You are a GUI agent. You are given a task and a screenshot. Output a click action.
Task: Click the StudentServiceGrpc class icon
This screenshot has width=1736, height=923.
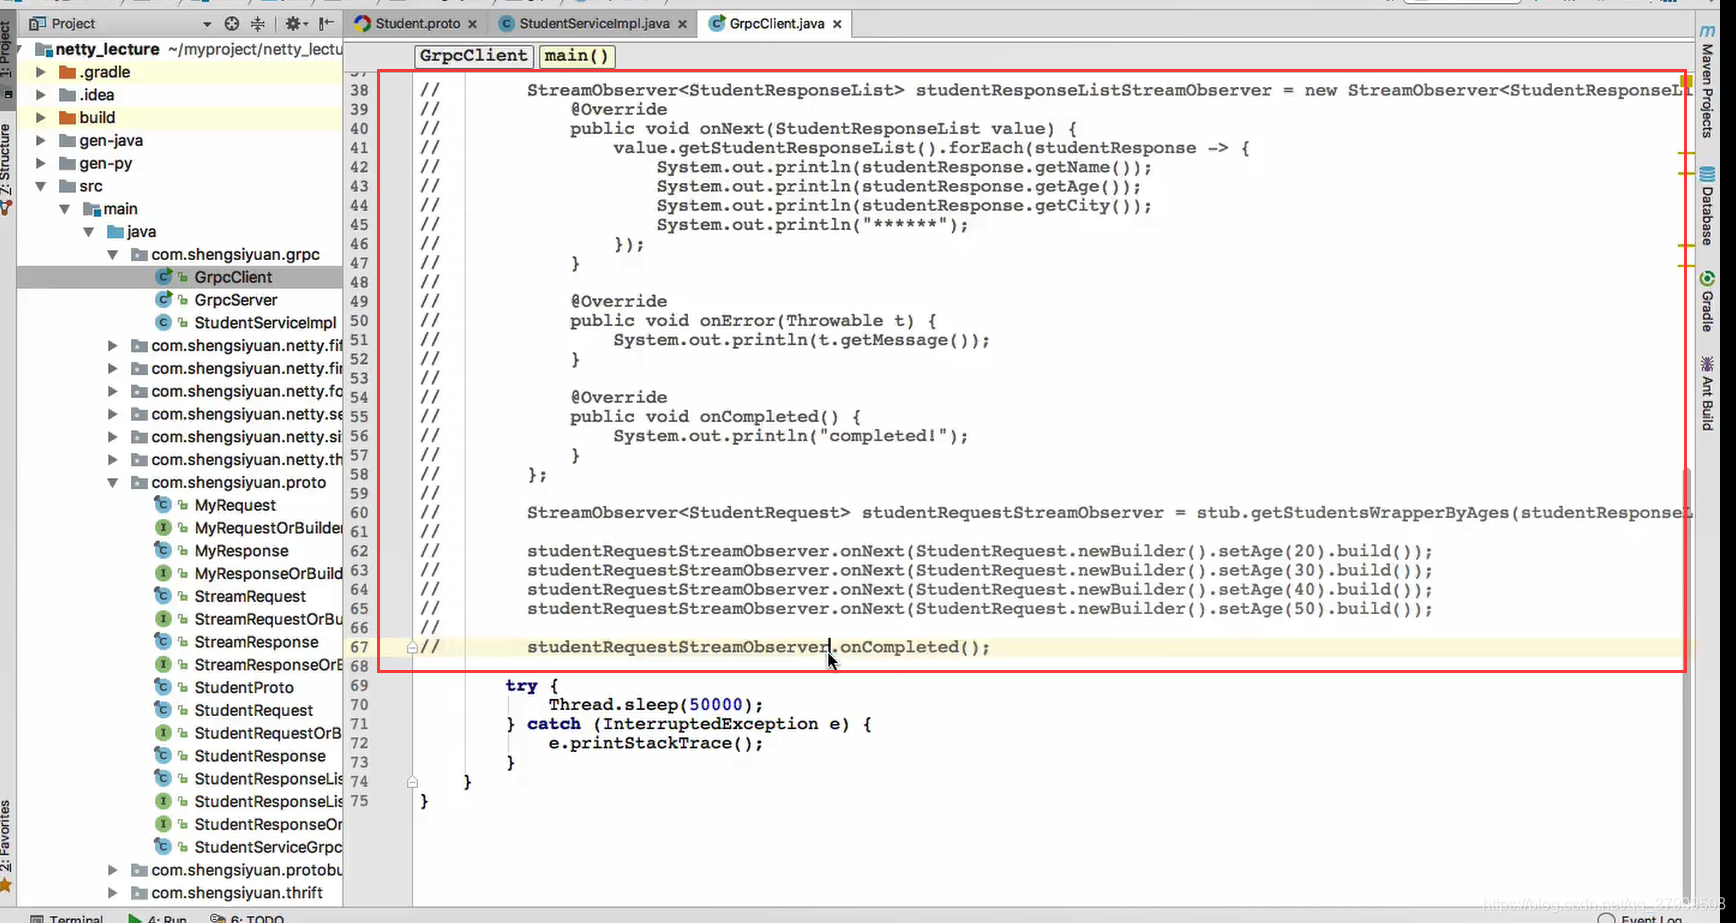163,847
